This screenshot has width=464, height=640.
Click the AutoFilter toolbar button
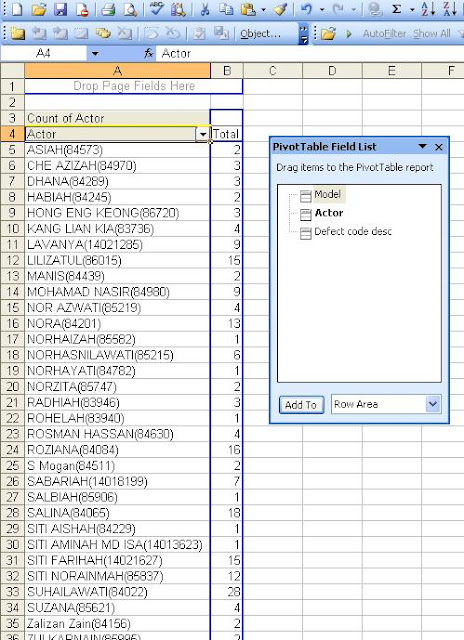[384, 33]
